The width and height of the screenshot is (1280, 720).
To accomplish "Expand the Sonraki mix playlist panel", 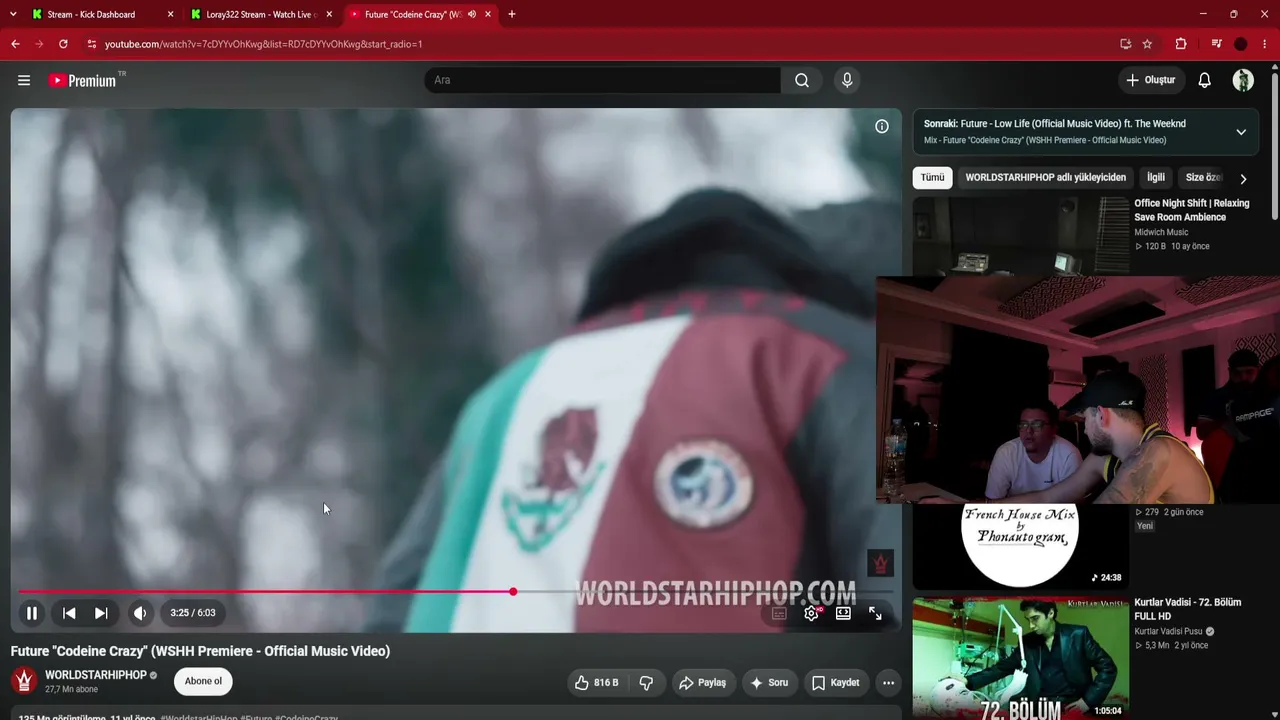I will [1241, 132].
